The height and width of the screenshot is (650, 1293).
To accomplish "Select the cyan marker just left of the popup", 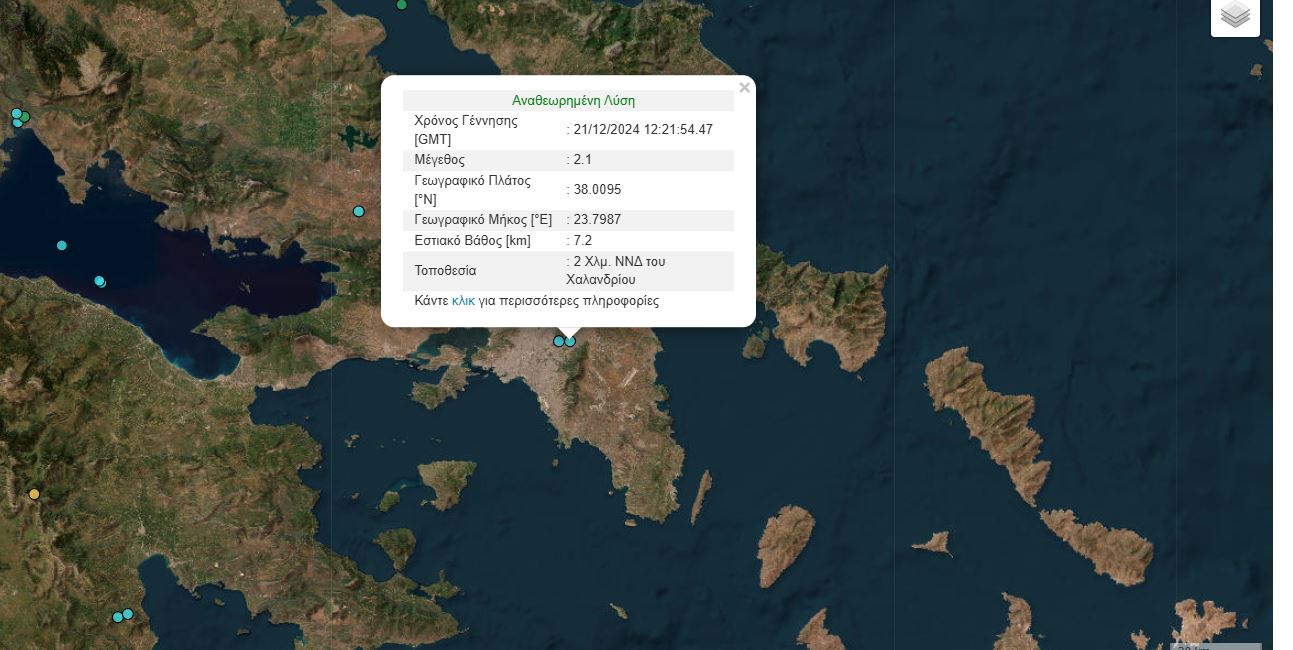I will 359,211.
